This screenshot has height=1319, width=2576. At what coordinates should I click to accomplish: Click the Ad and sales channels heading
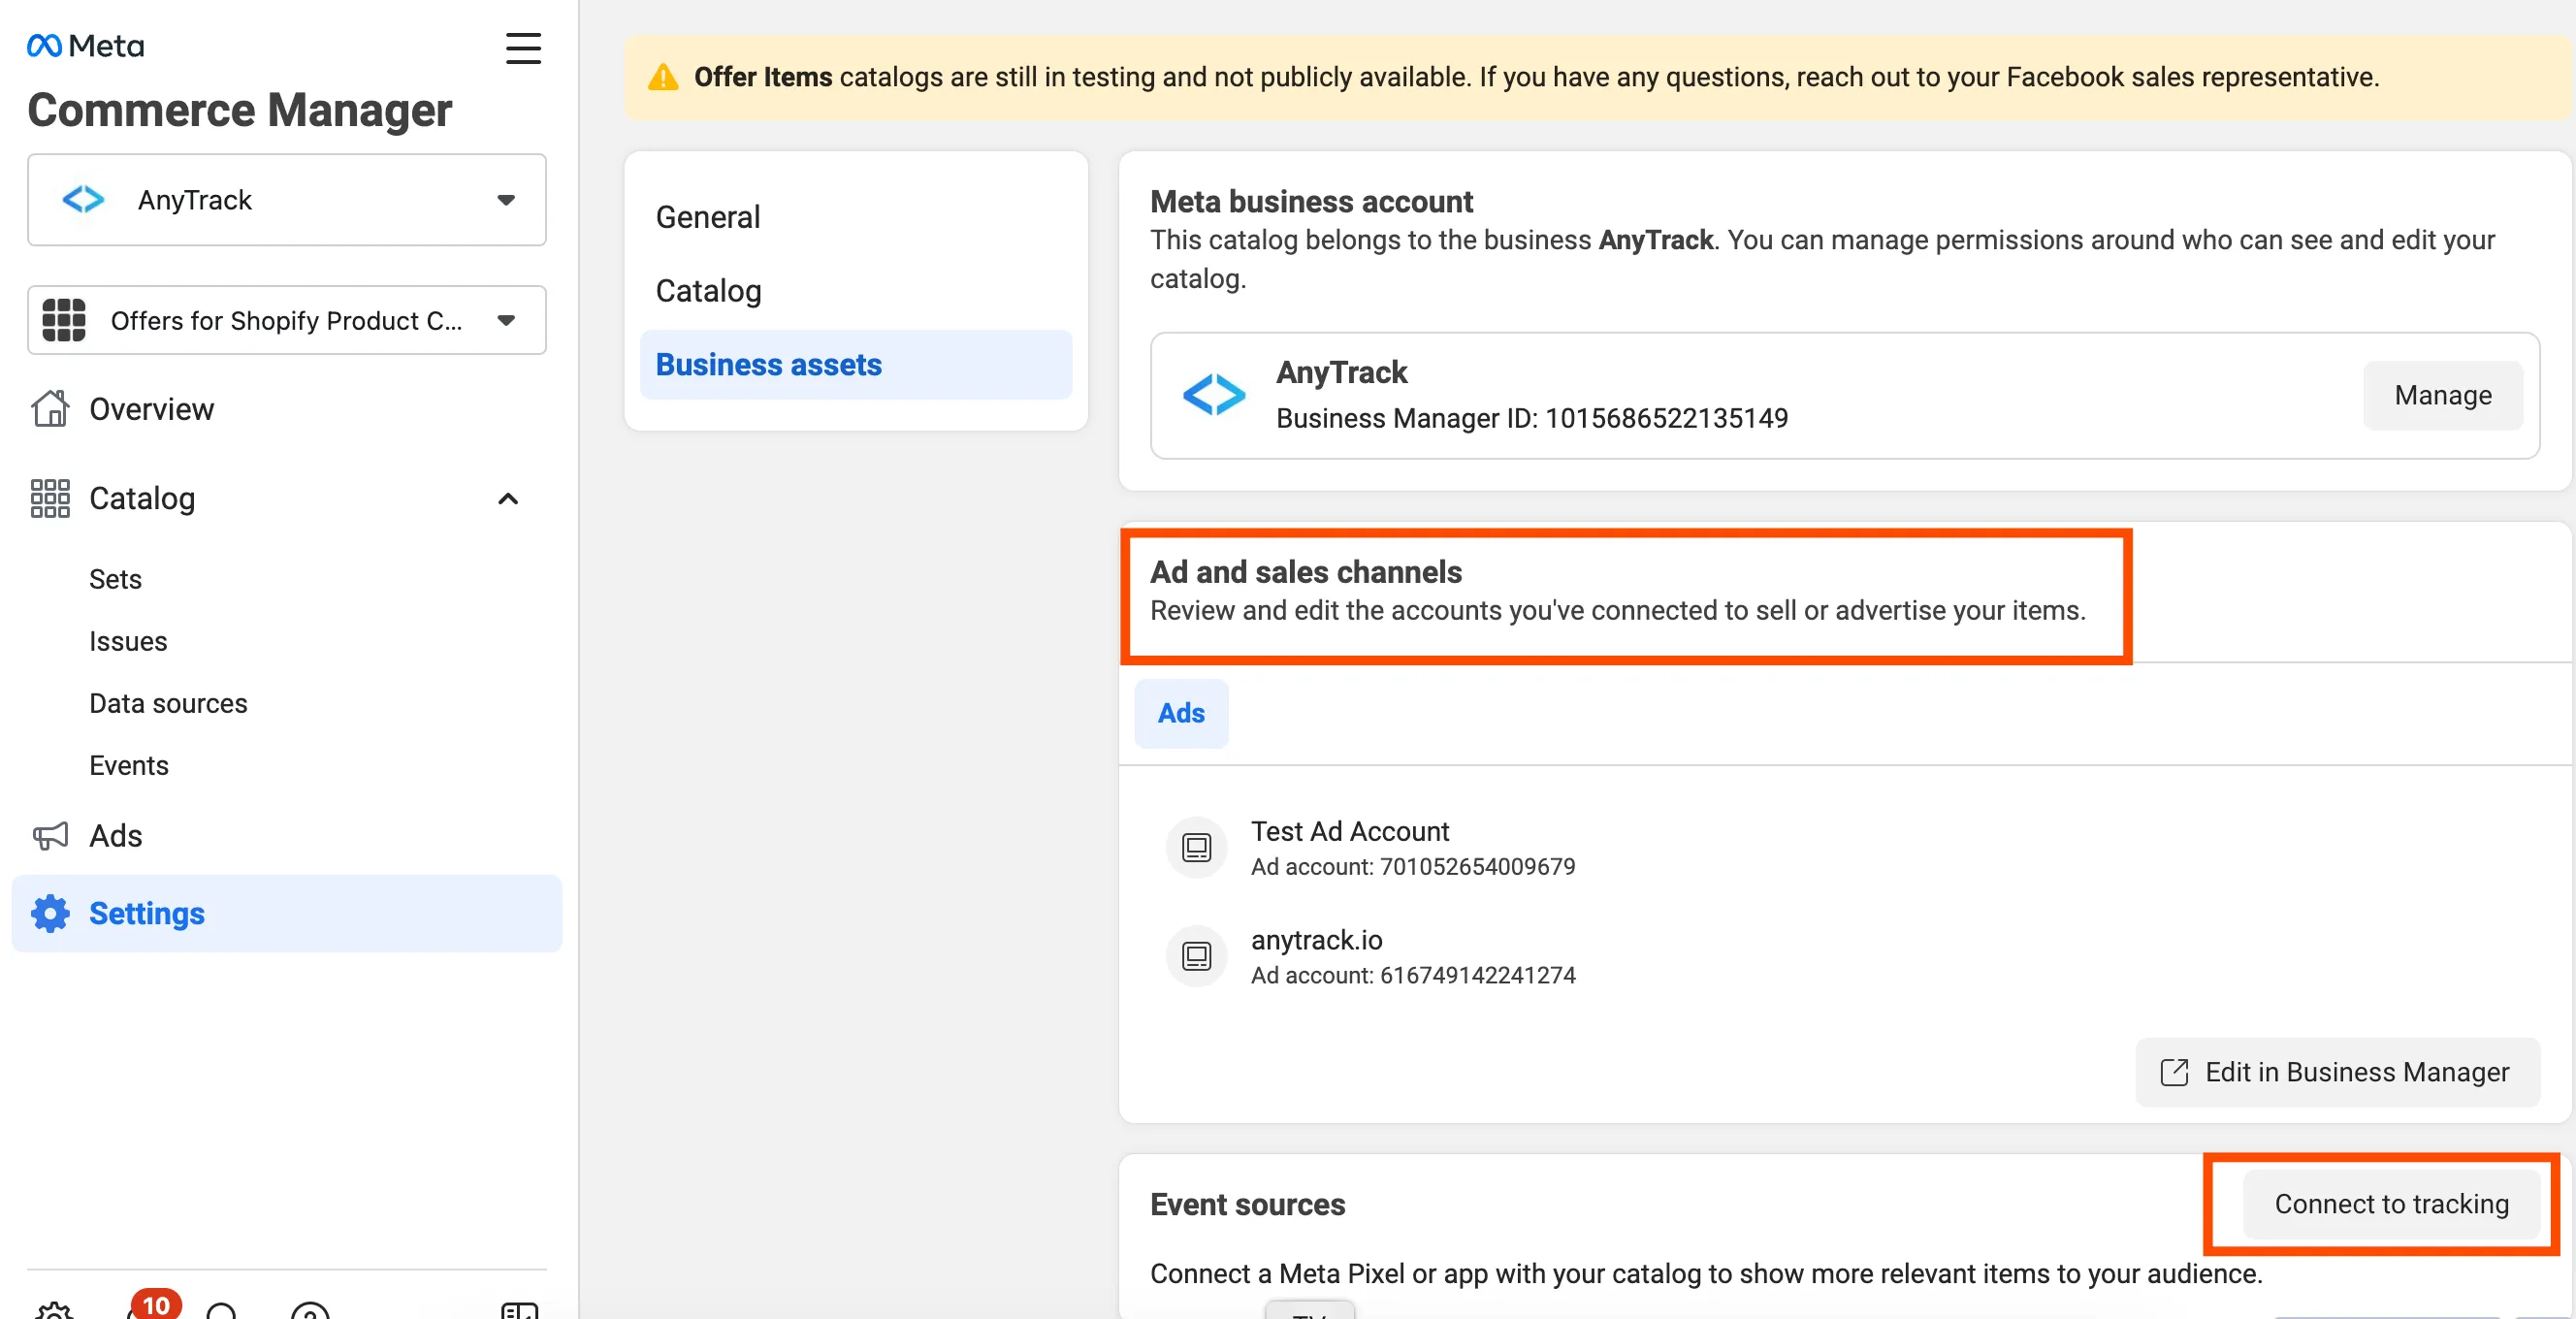click(x=1306, y=571)
